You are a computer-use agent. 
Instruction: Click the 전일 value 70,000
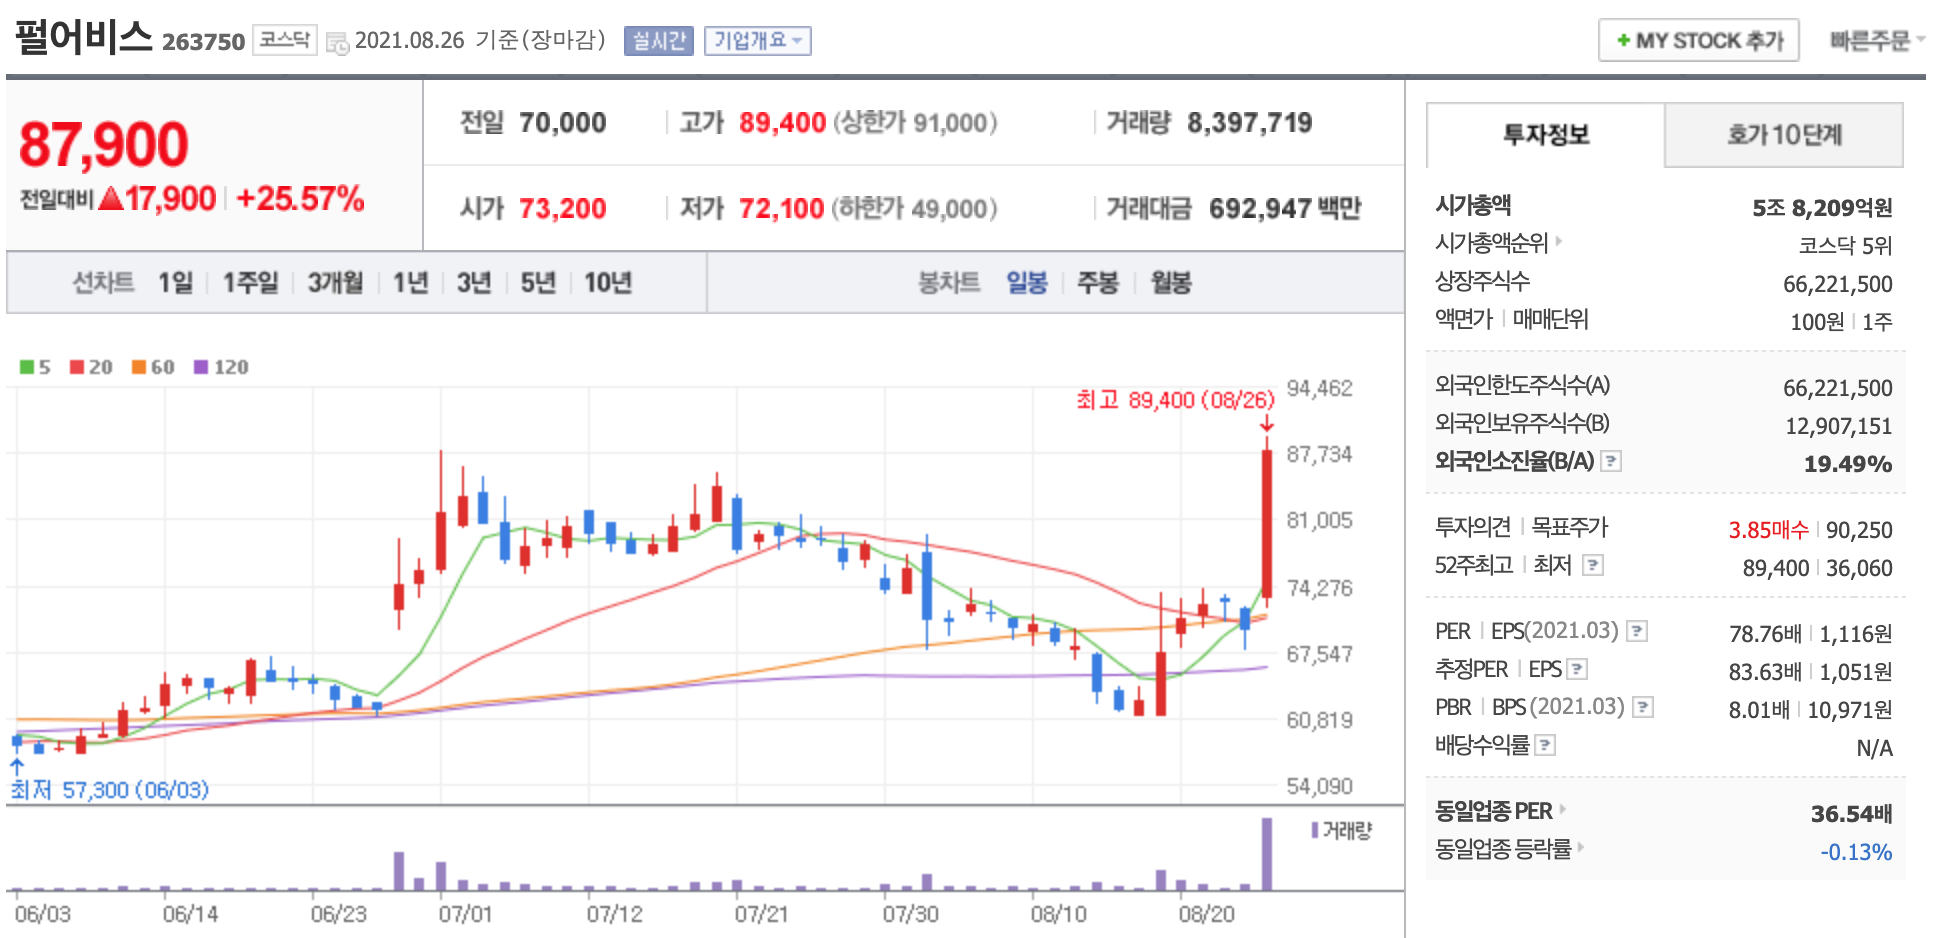[563, 123]
